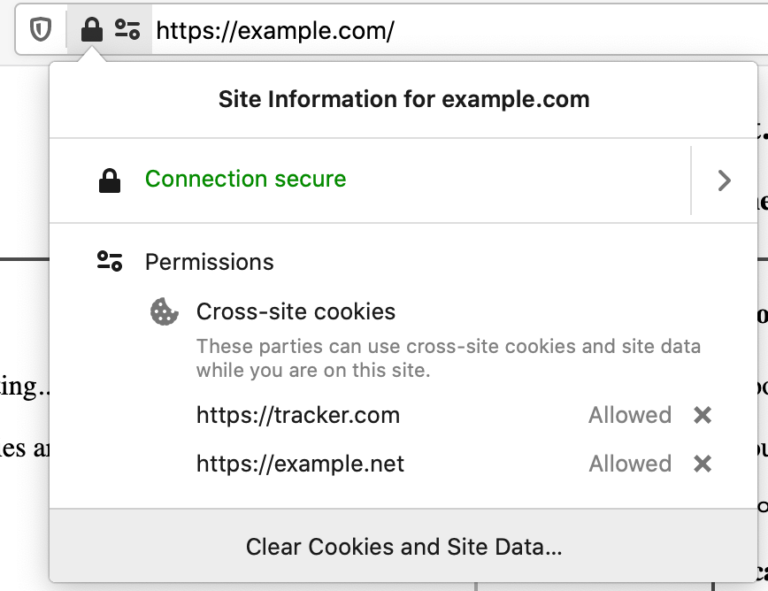The width and height of the screenshot is (768, 591).
Task: Click Allowed status next to tracker.com
Action: [630, 415]
